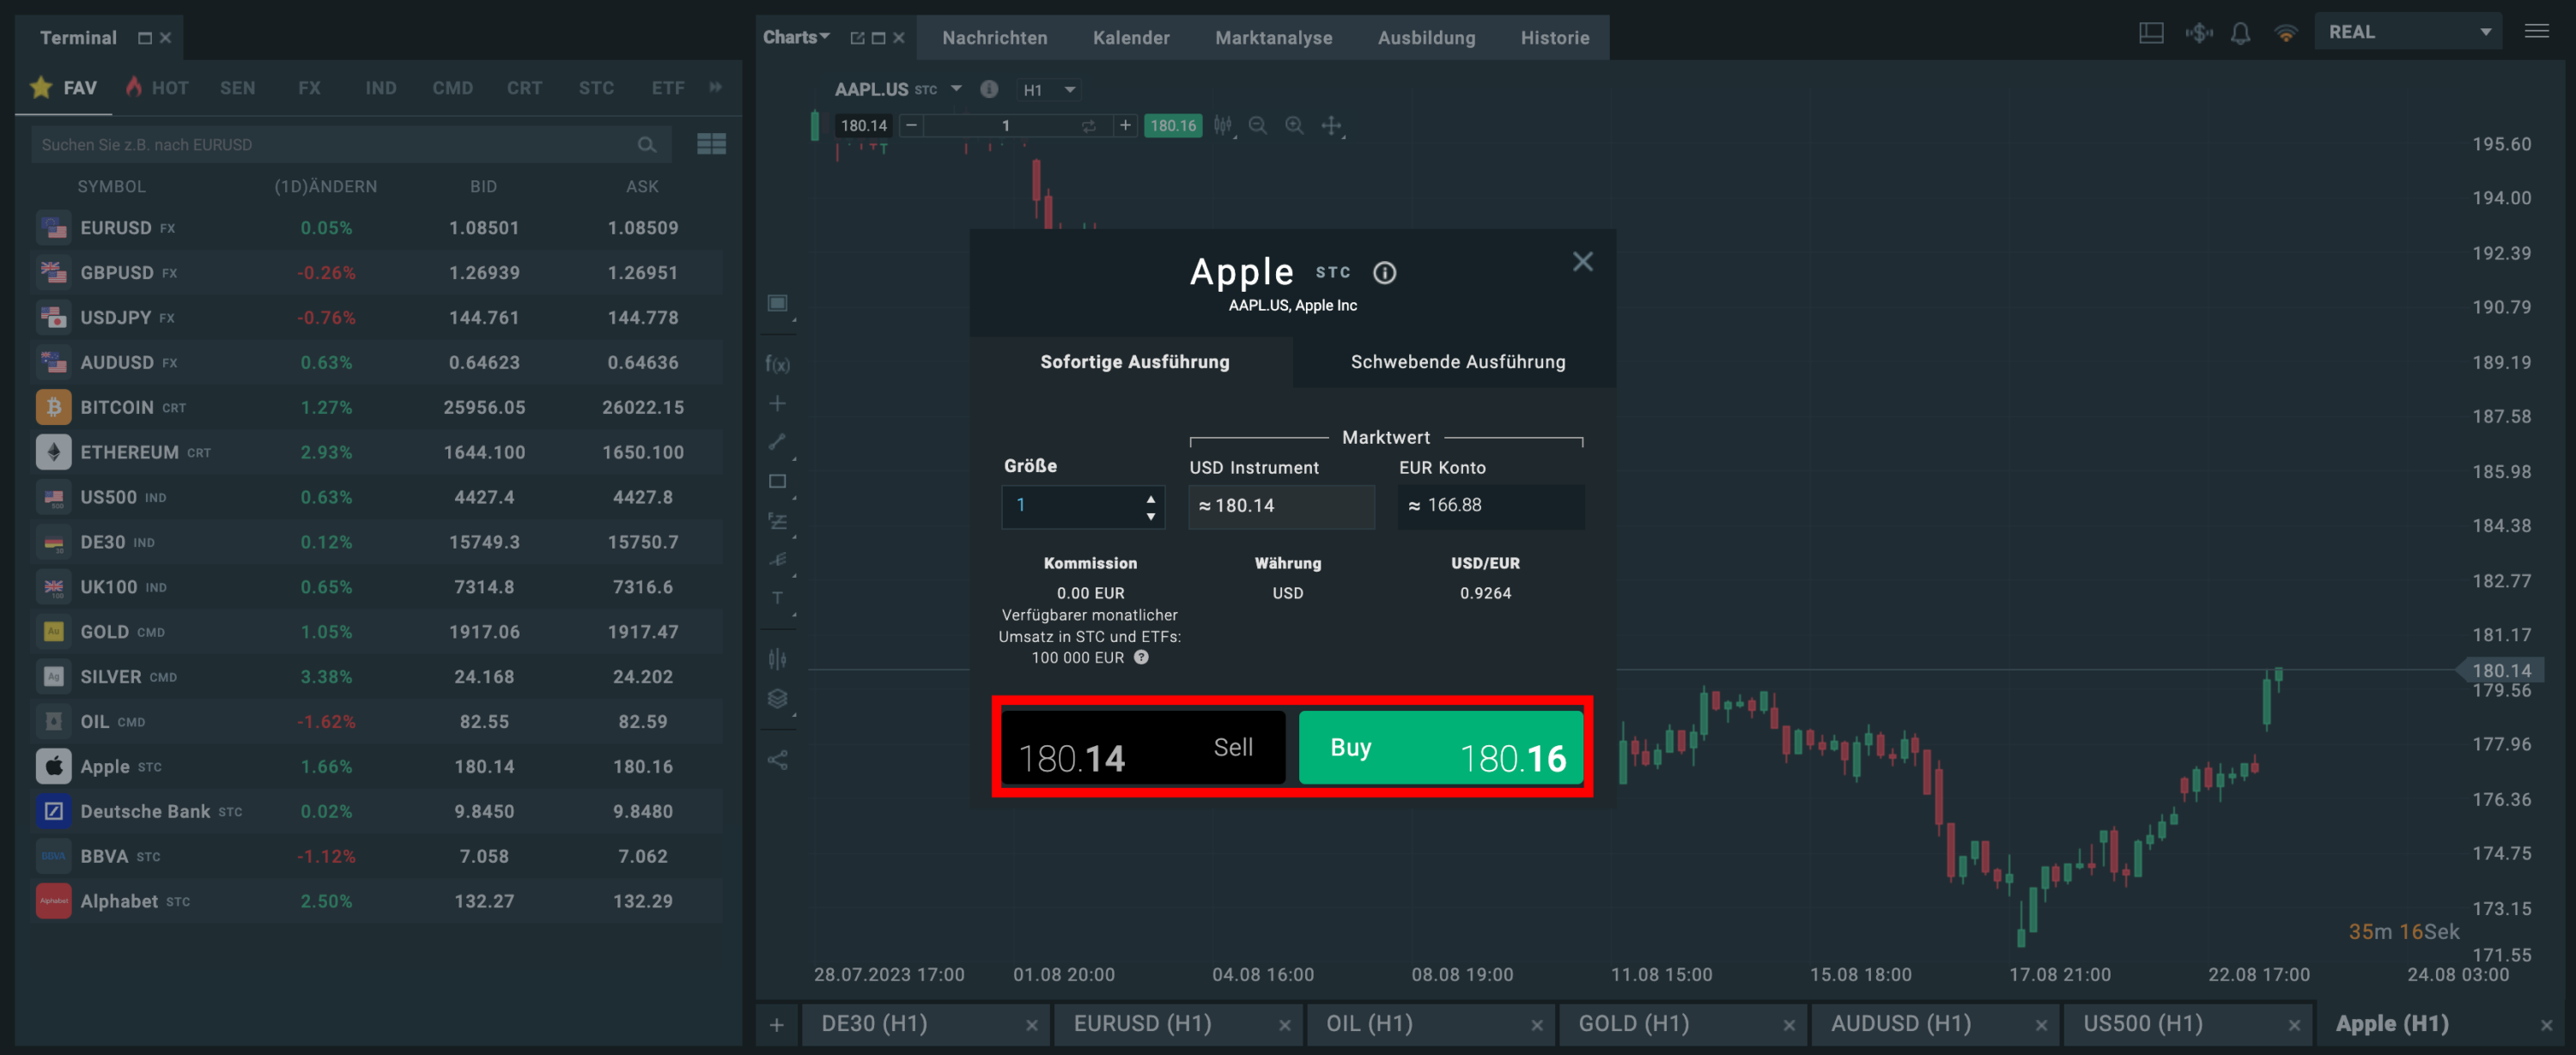
Task: Select the text annotation tool
Action: click(777, 598)
